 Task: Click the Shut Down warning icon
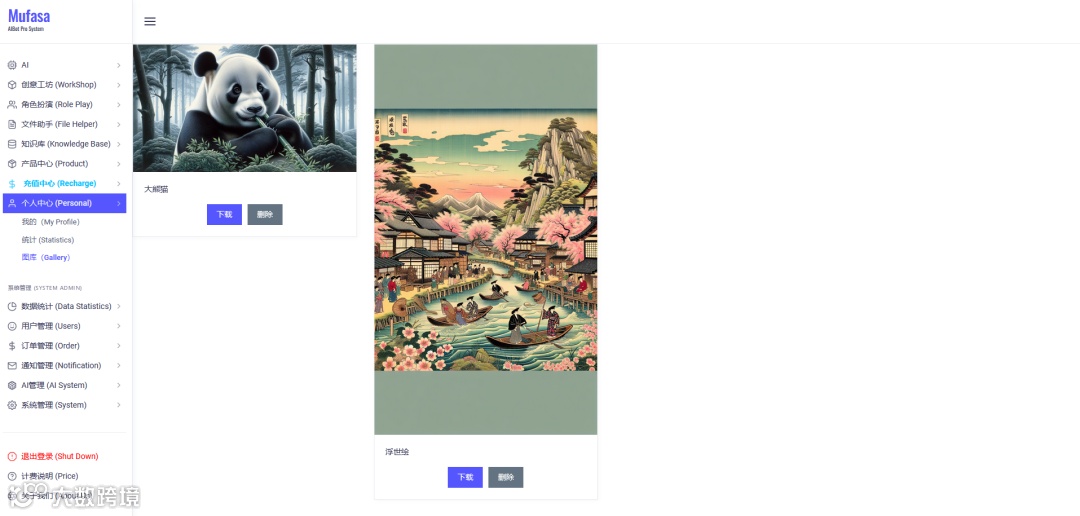[x=12, y=456]
